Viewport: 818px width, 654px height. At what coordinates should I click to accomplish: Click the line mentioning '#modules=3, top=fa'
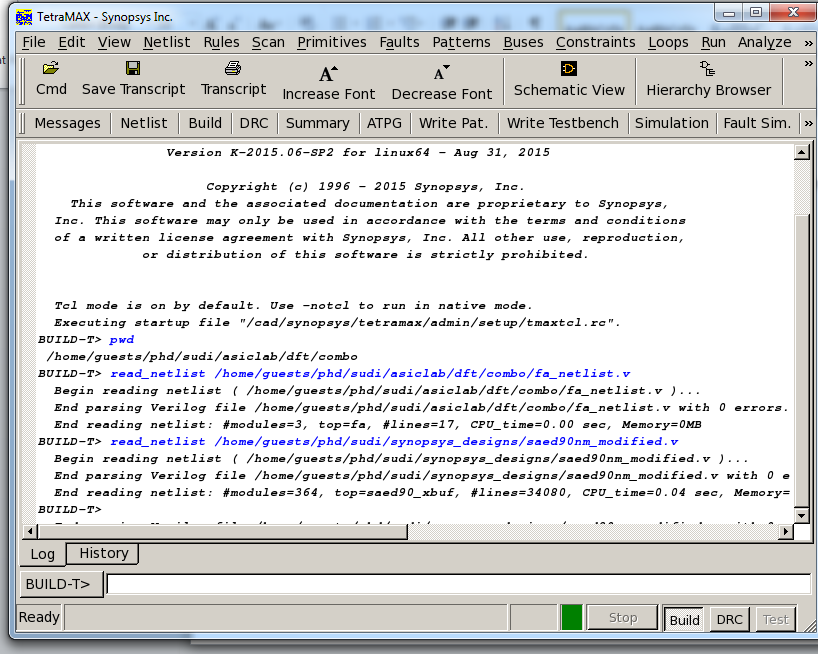[378, 425]
